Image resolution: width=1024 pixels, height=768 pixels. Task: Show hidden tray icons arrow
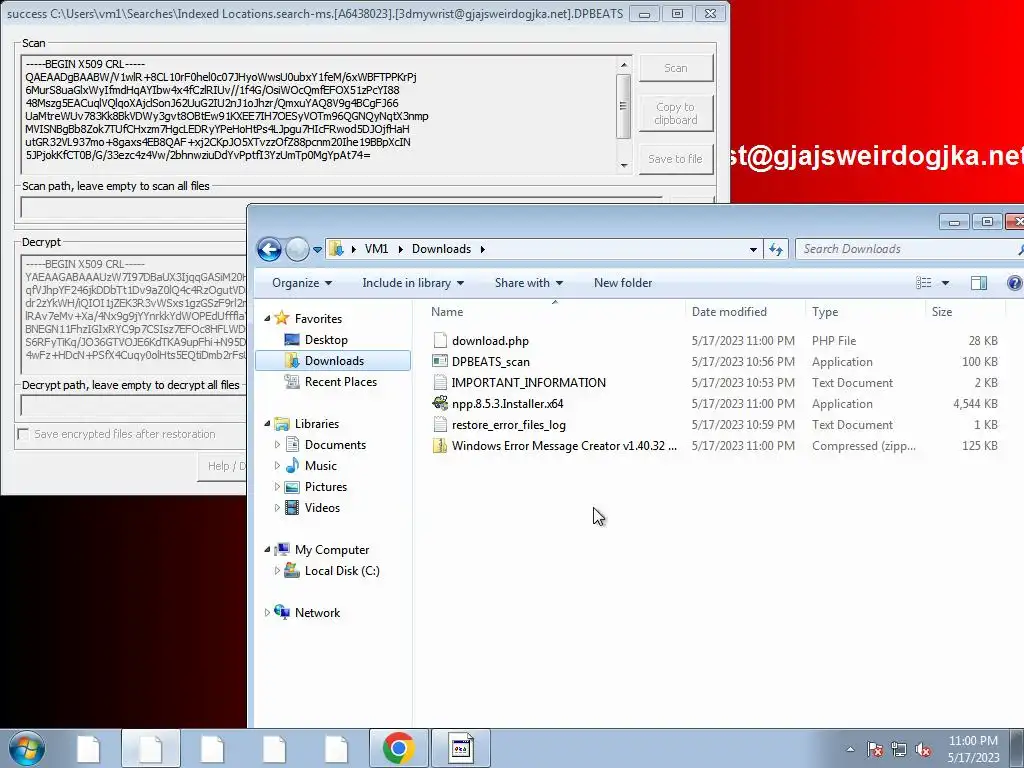pos(850,749)
